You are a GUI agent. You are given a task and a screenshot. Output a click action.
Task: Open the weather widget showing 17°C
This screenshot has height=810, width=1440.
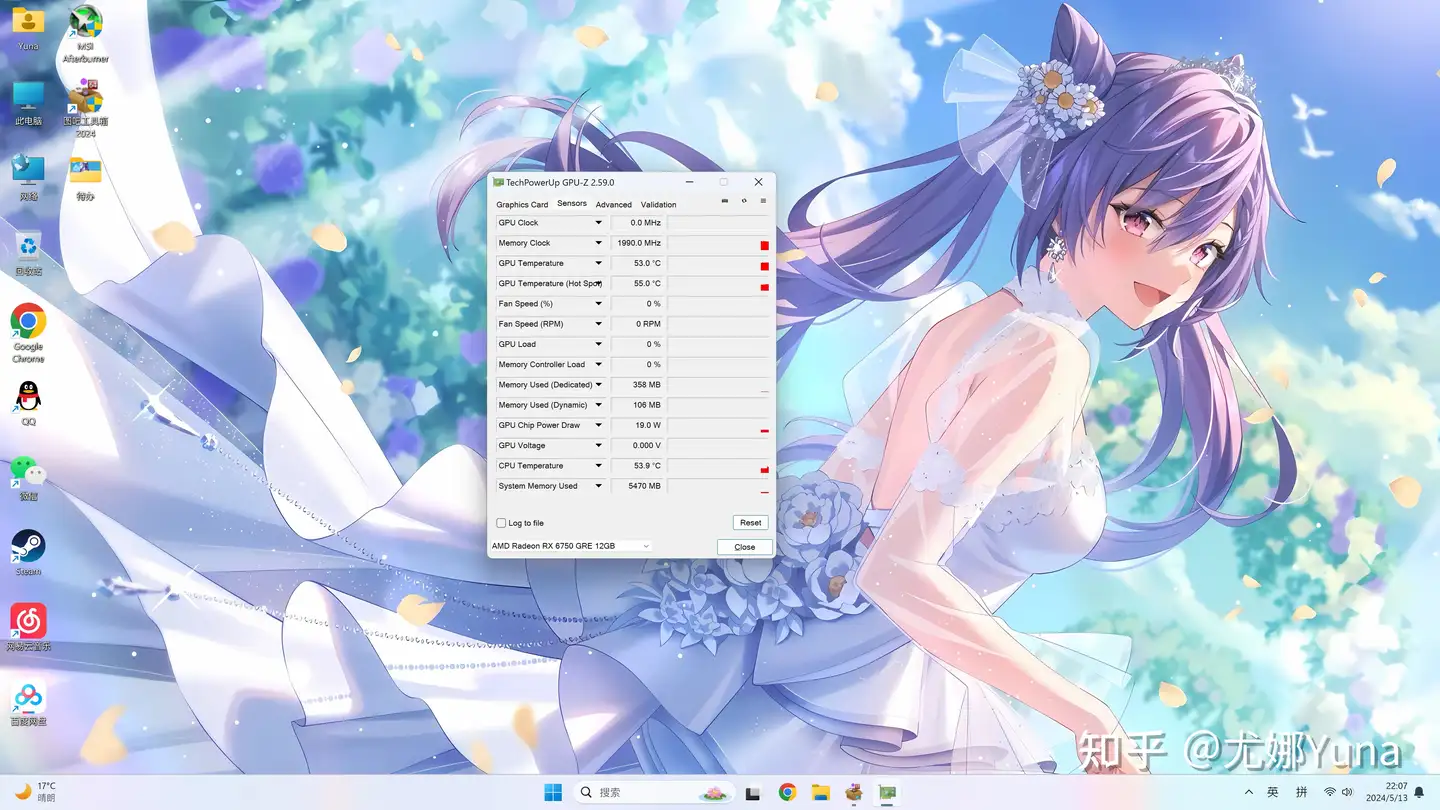pos(35,792)
